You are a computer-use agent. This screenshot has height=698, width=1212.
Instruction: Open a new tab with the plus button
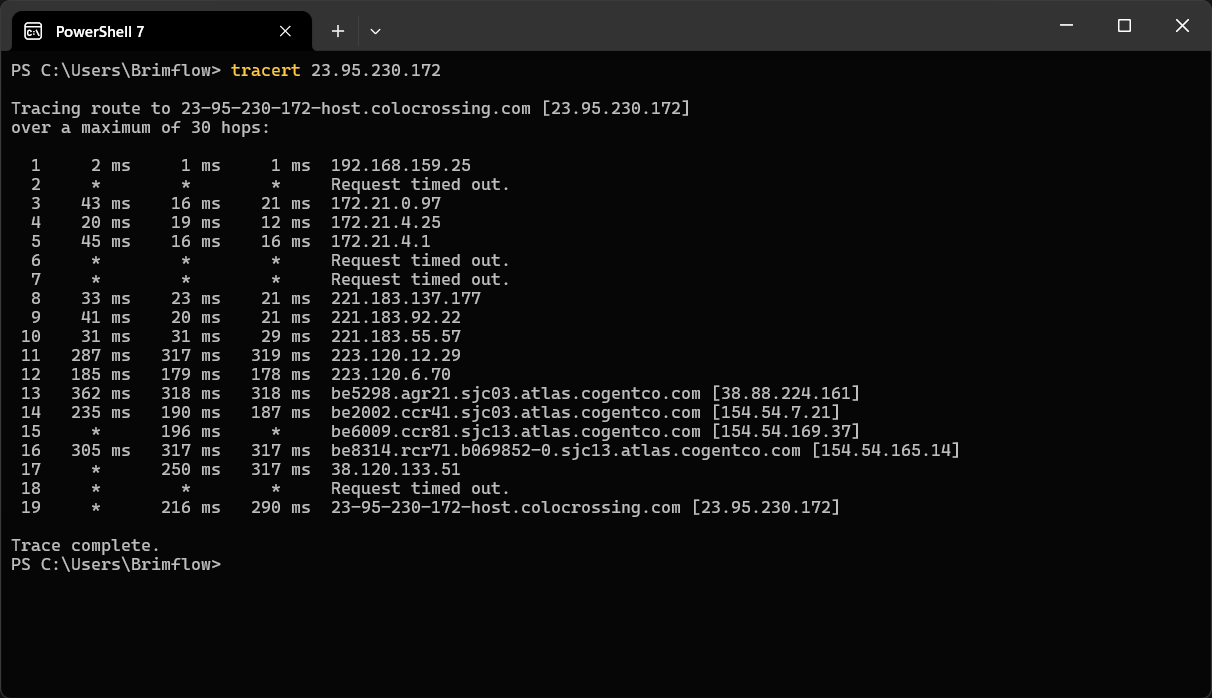point(338,31)
